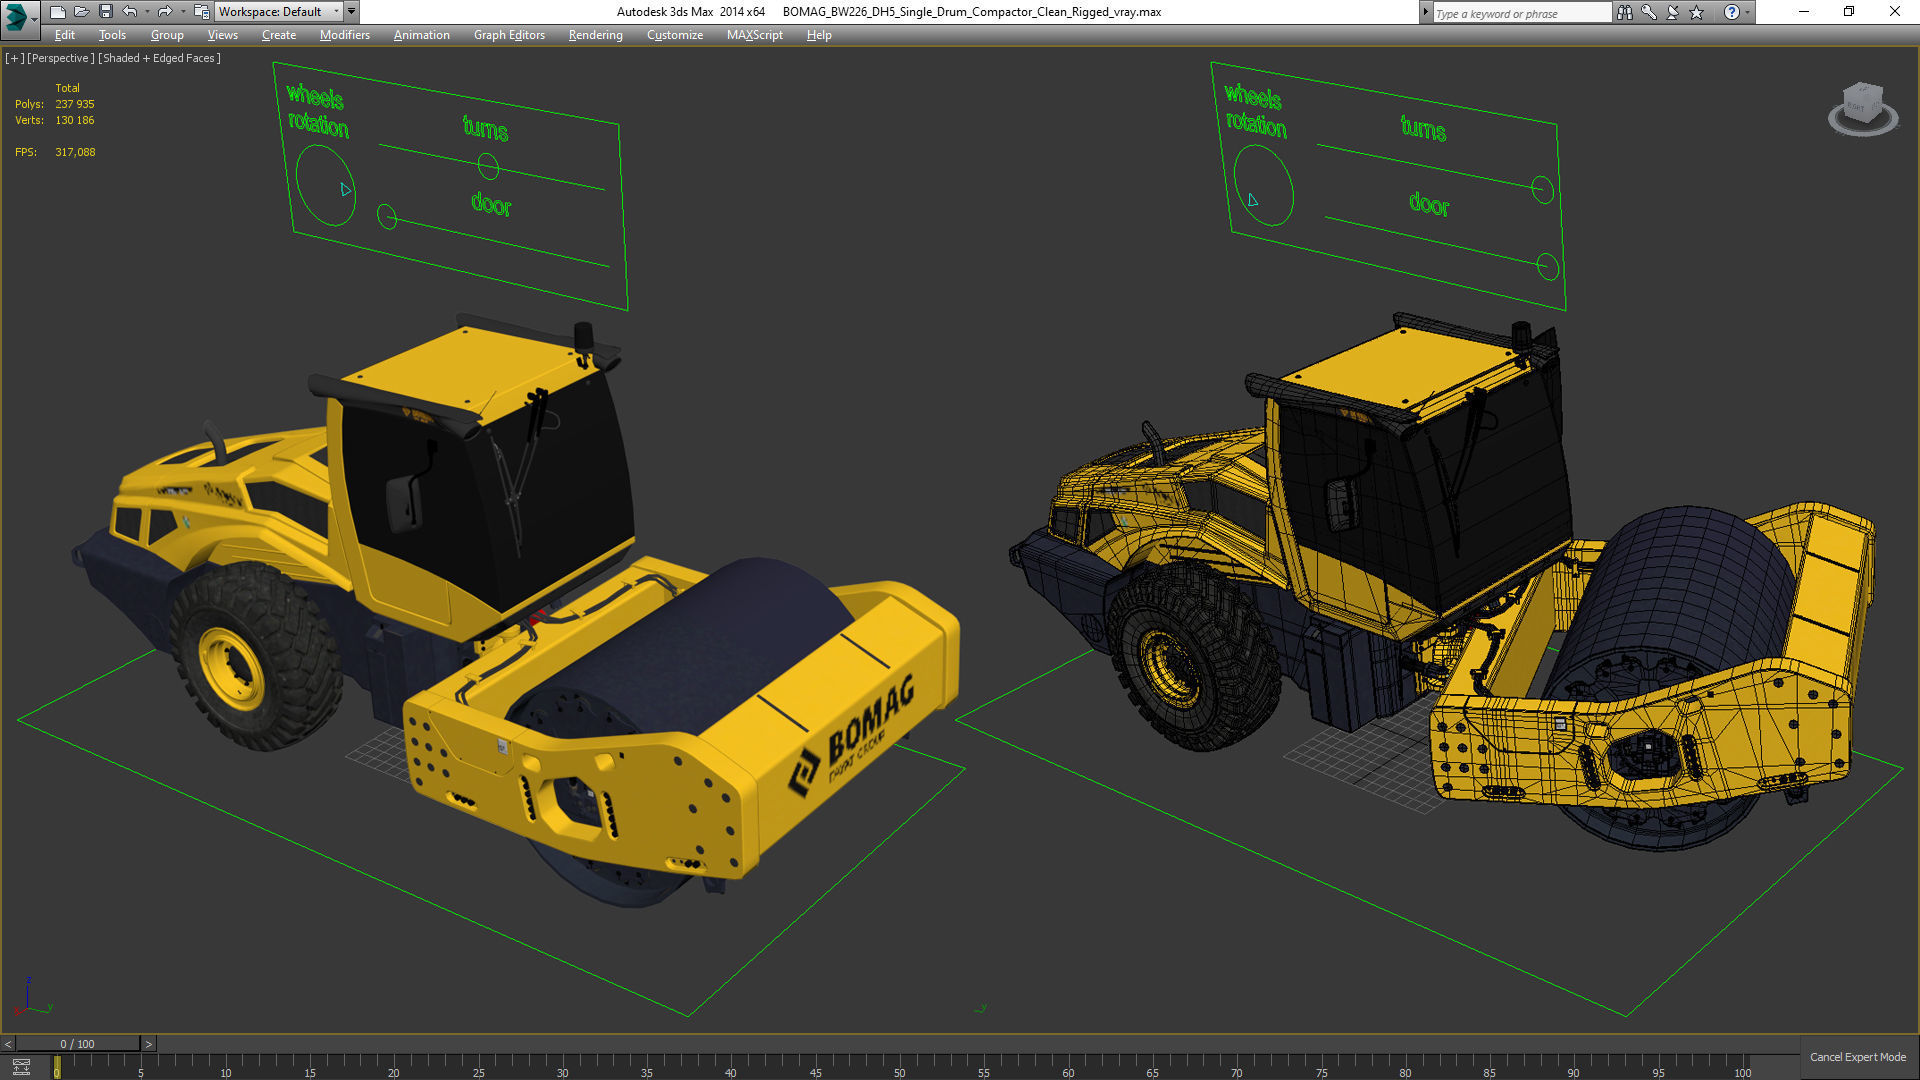
Task: Click the binoculars search icon
Action: click(x=1625, y=12)
